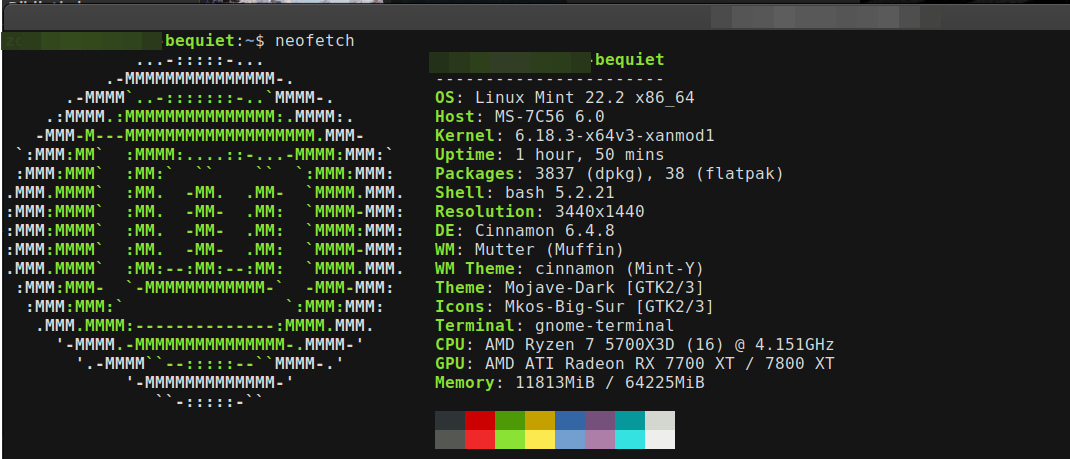The height and width of the screenshot is (459, 1070).
Task: Click the 'Memory: 11813MiB / 64225MiB' line
Action: 570,383
